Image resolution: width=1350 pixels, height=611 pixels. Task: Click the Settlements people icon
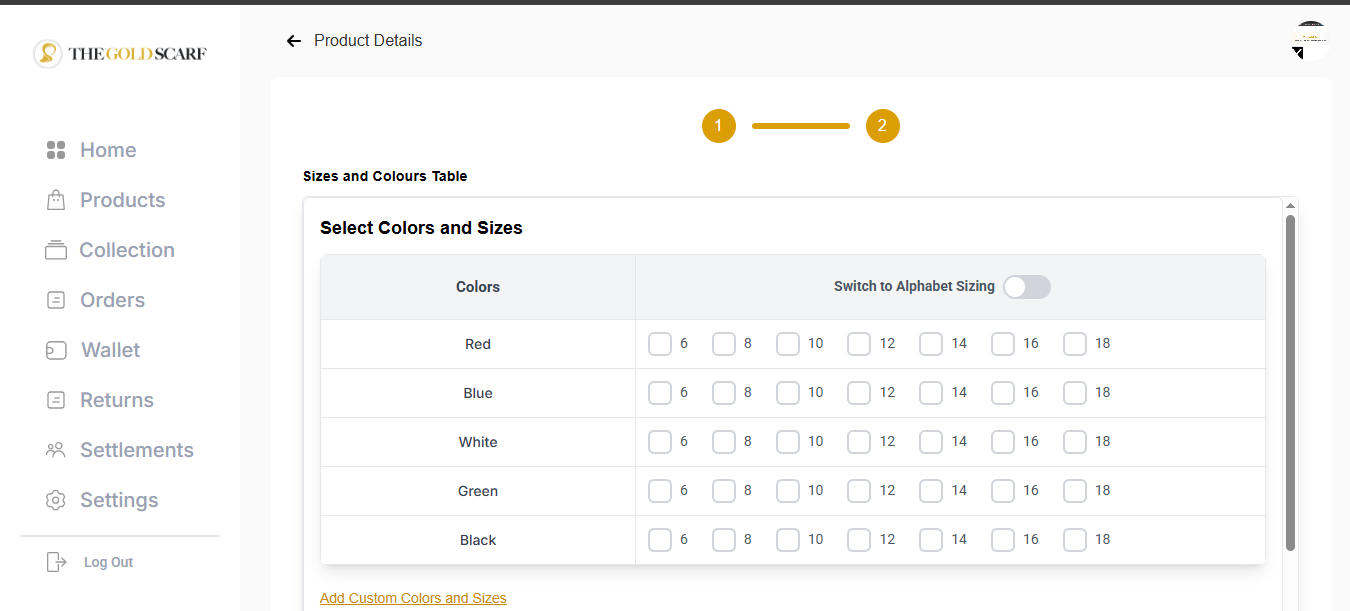[56, 450]
